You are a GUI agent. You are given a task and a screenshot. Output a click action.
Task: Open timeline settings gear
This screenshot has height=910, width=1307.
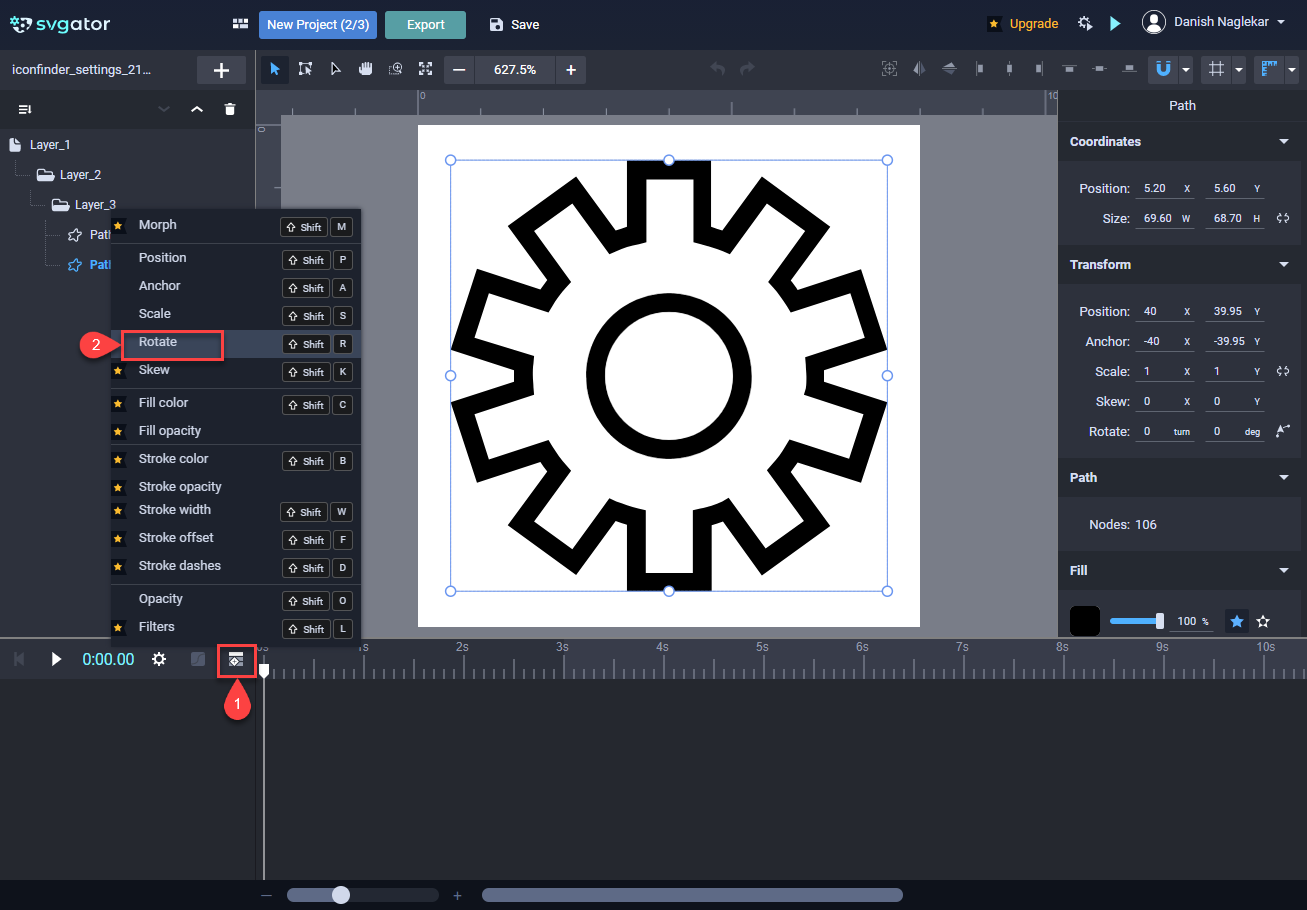click(x=158, y=659)
